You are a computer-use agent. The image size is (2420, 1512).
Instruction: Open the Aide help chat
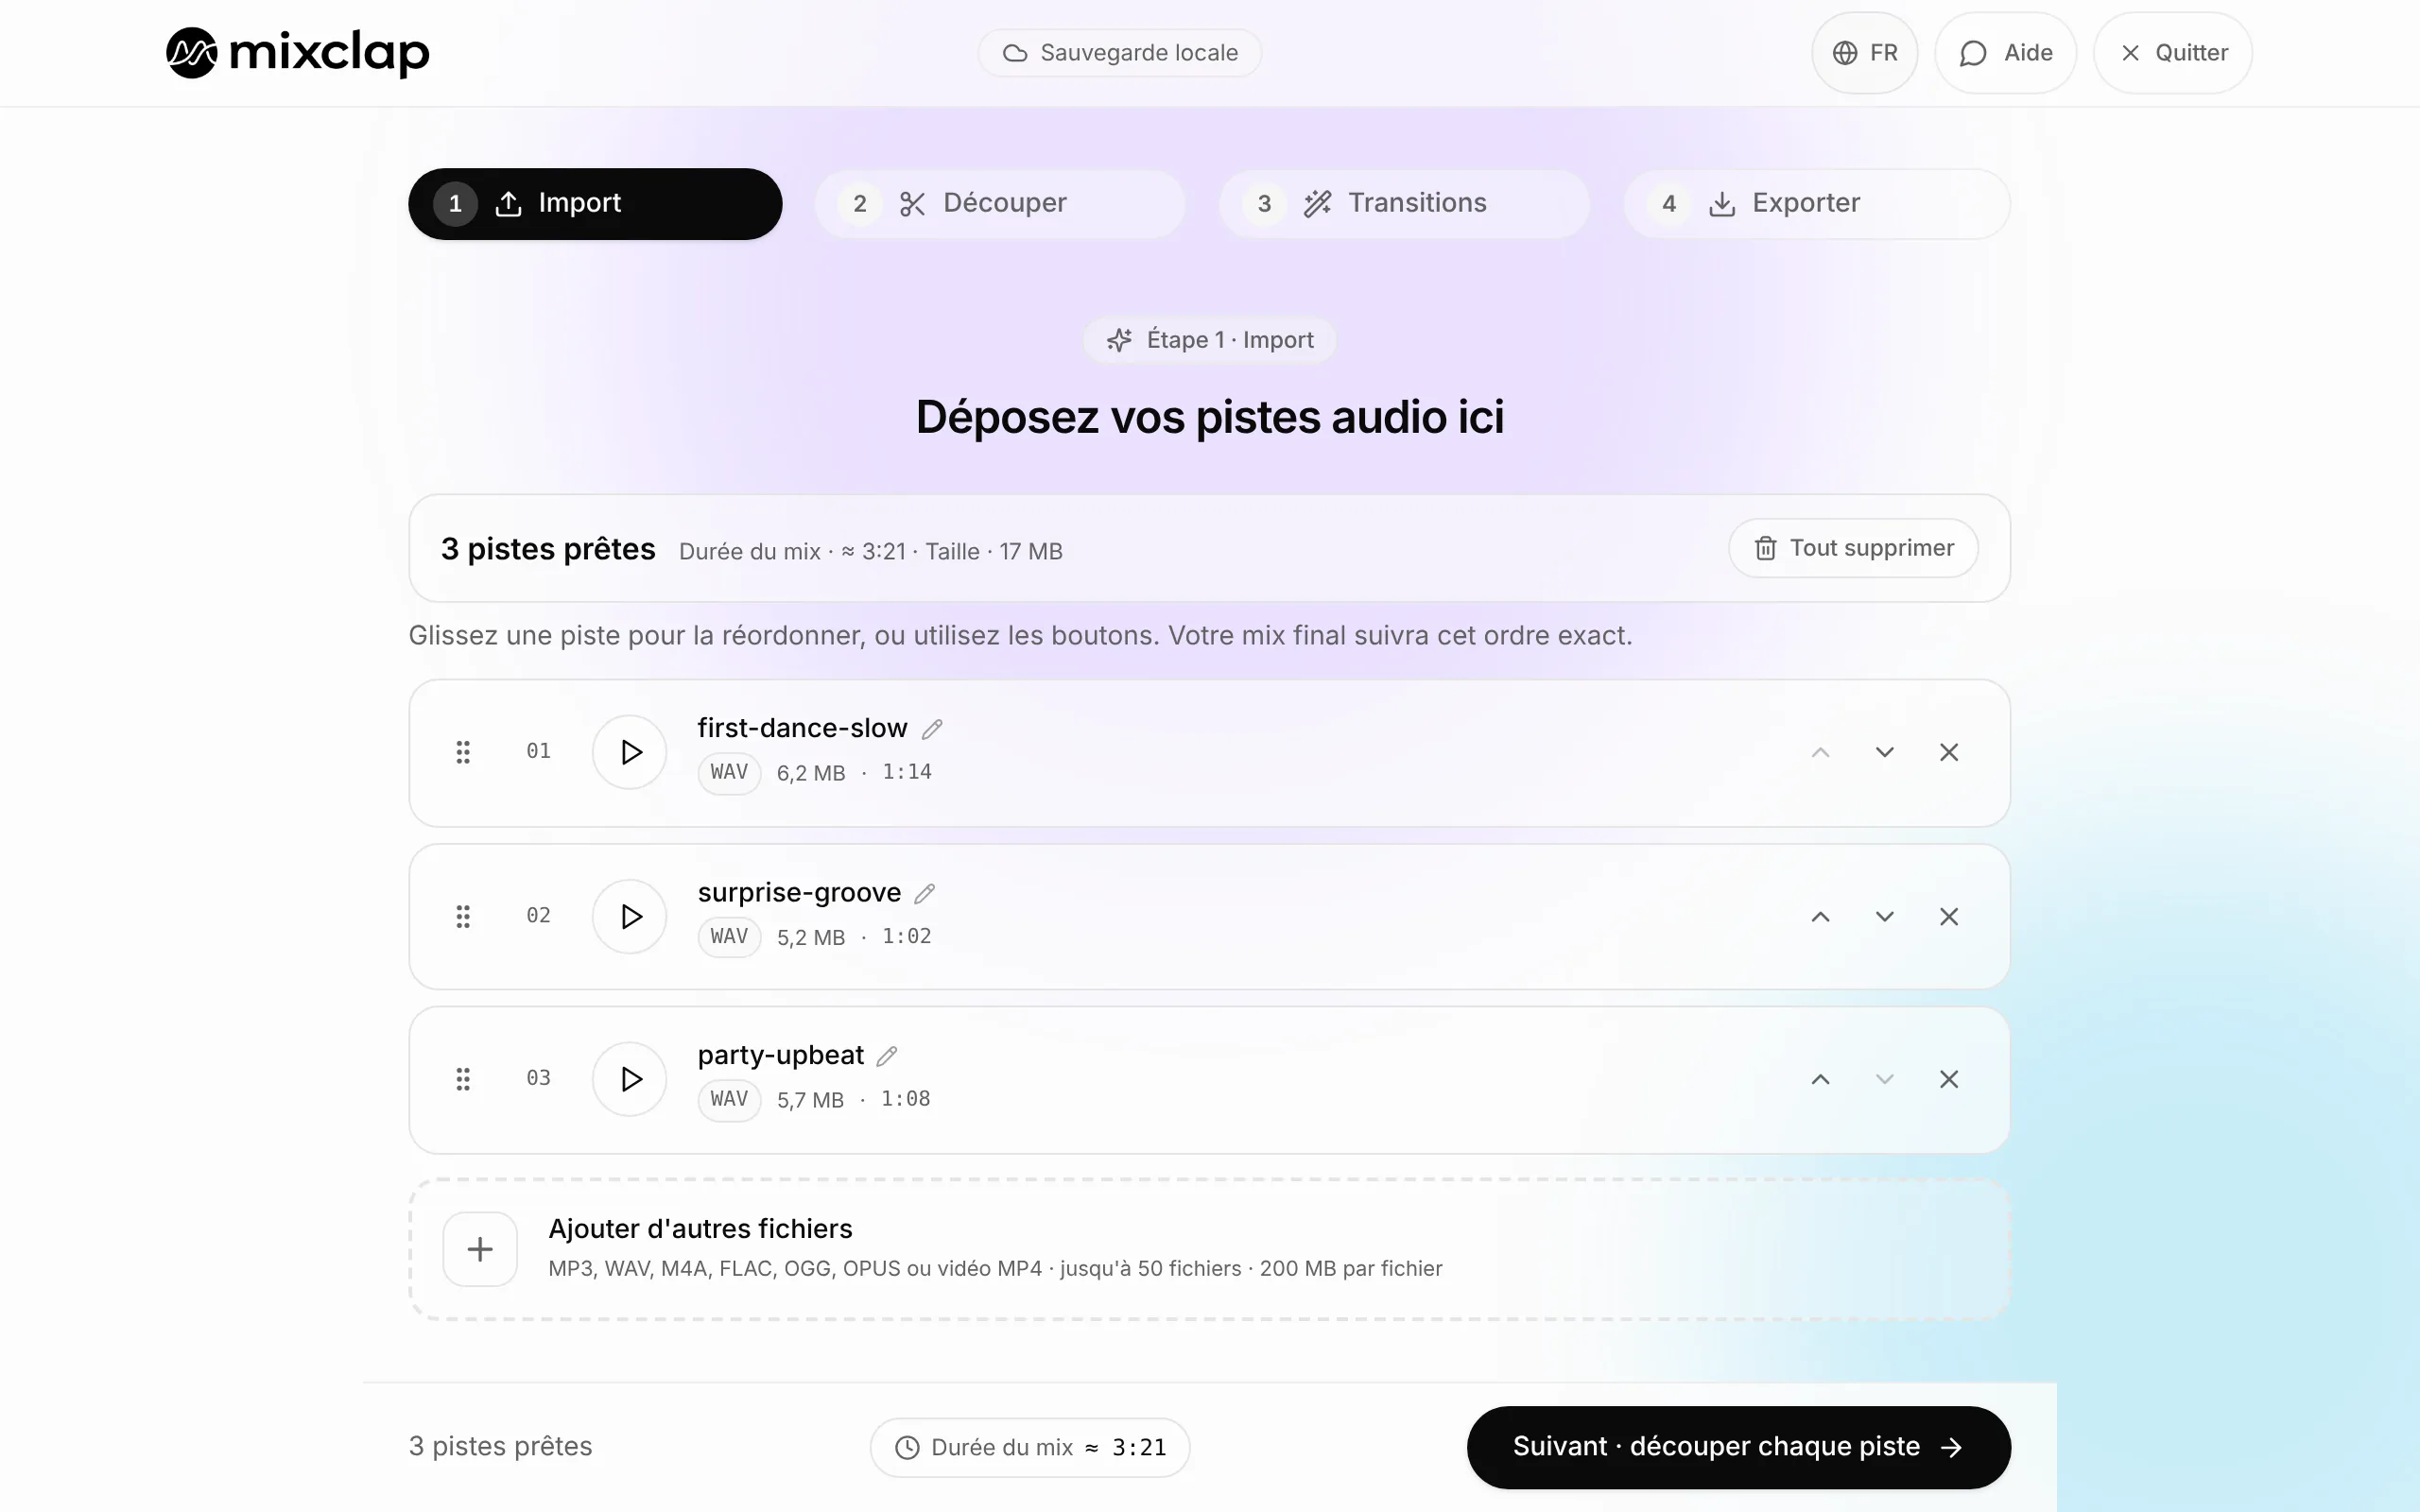pyautogui.click(x=2006, y=53)
